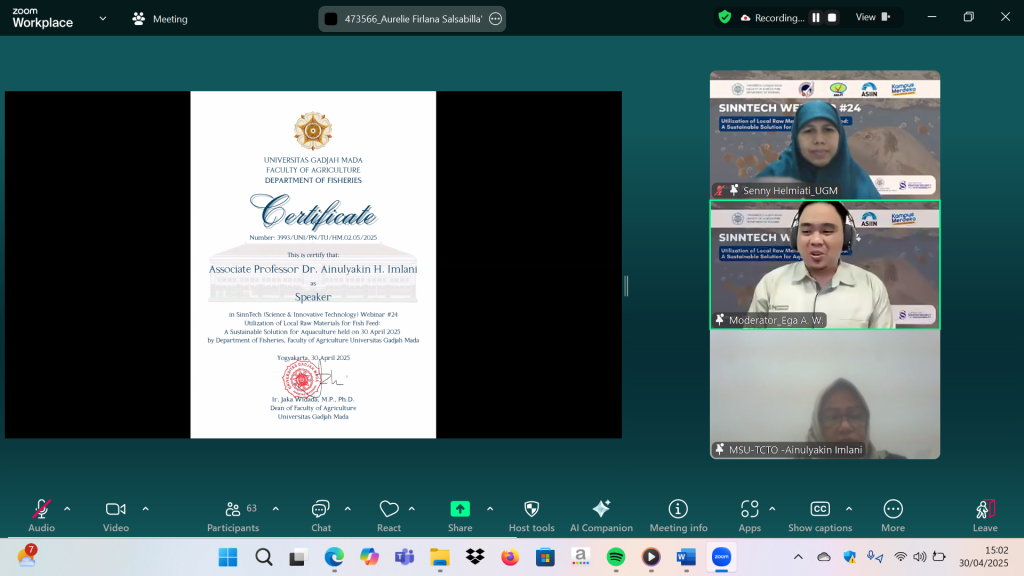
Task: Toggle the Video camera button
Action: 116,515
